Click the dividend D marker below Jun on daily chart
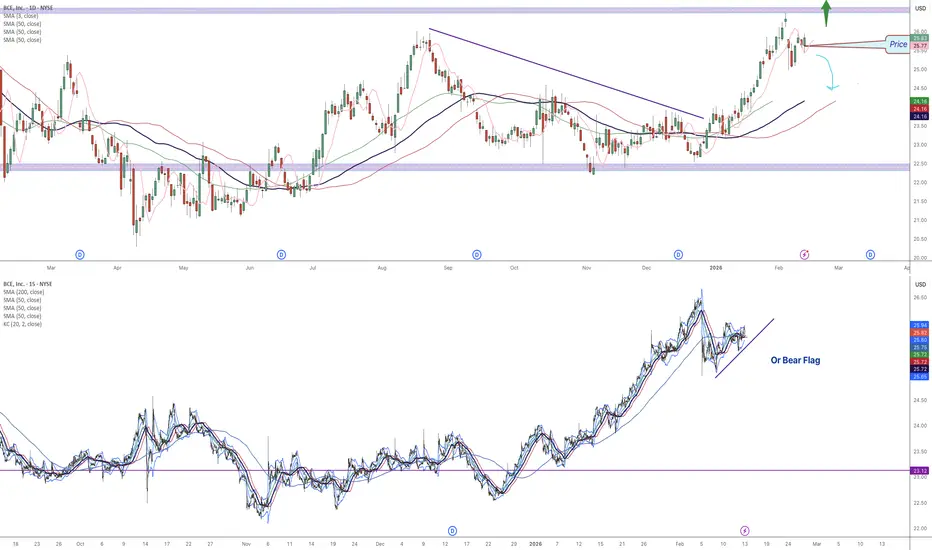Viewport: 932px width, 550px height. pyautogui.click(x=281, y=254)
